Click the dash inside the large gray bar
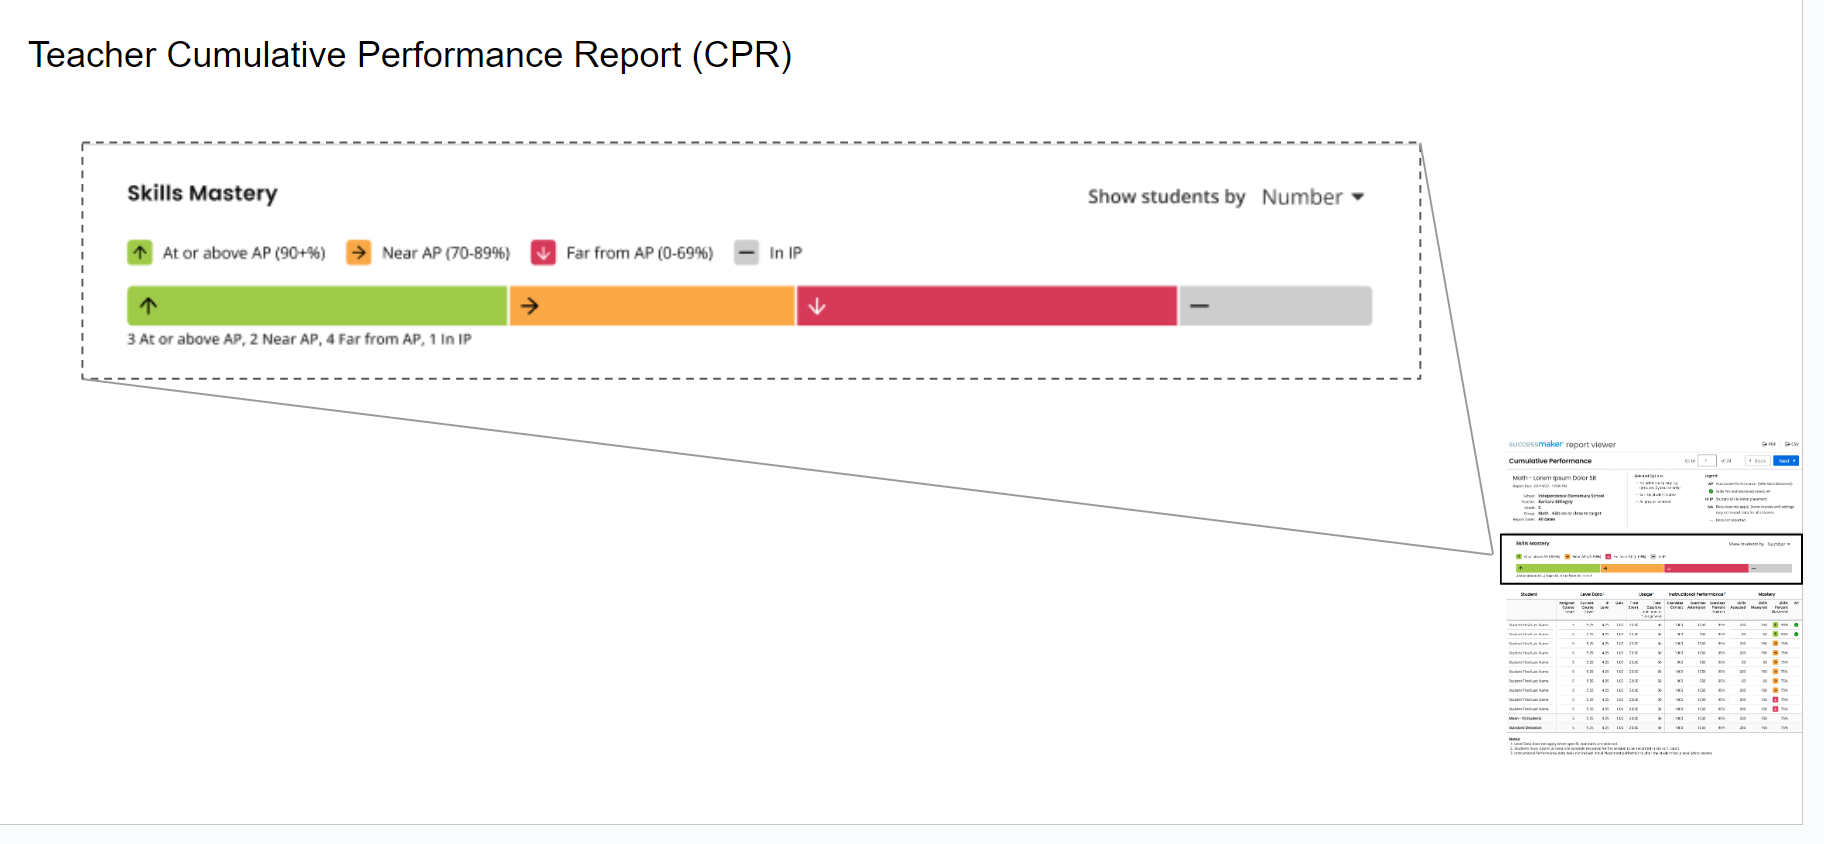This screenshot has width=1824, height=844. (x=1200, y=306)
